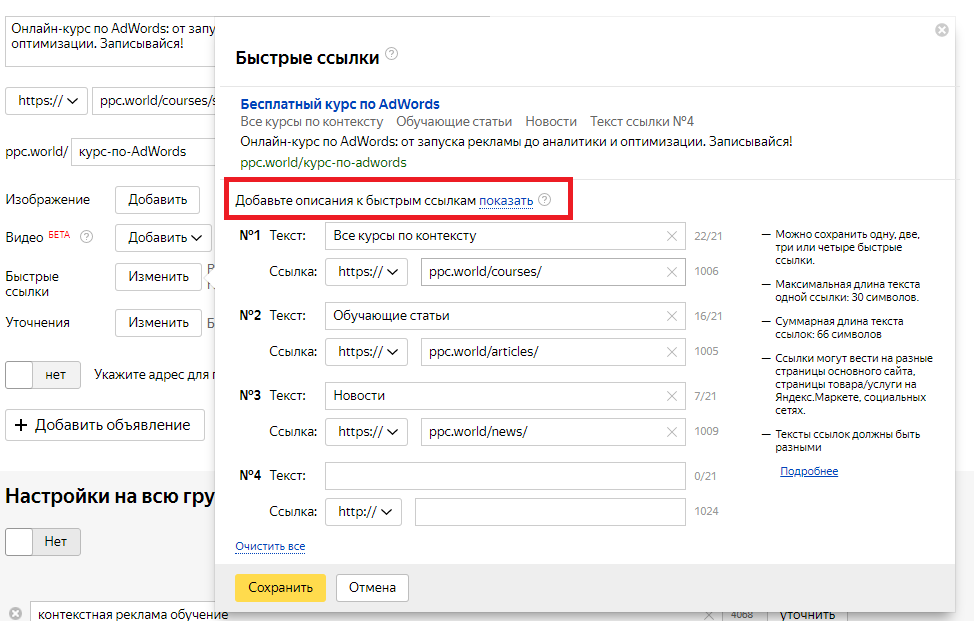Open the Подробнее link
The height and width of the screenshot is (621, 974).
pyautogui.click(x=809, y=471)
